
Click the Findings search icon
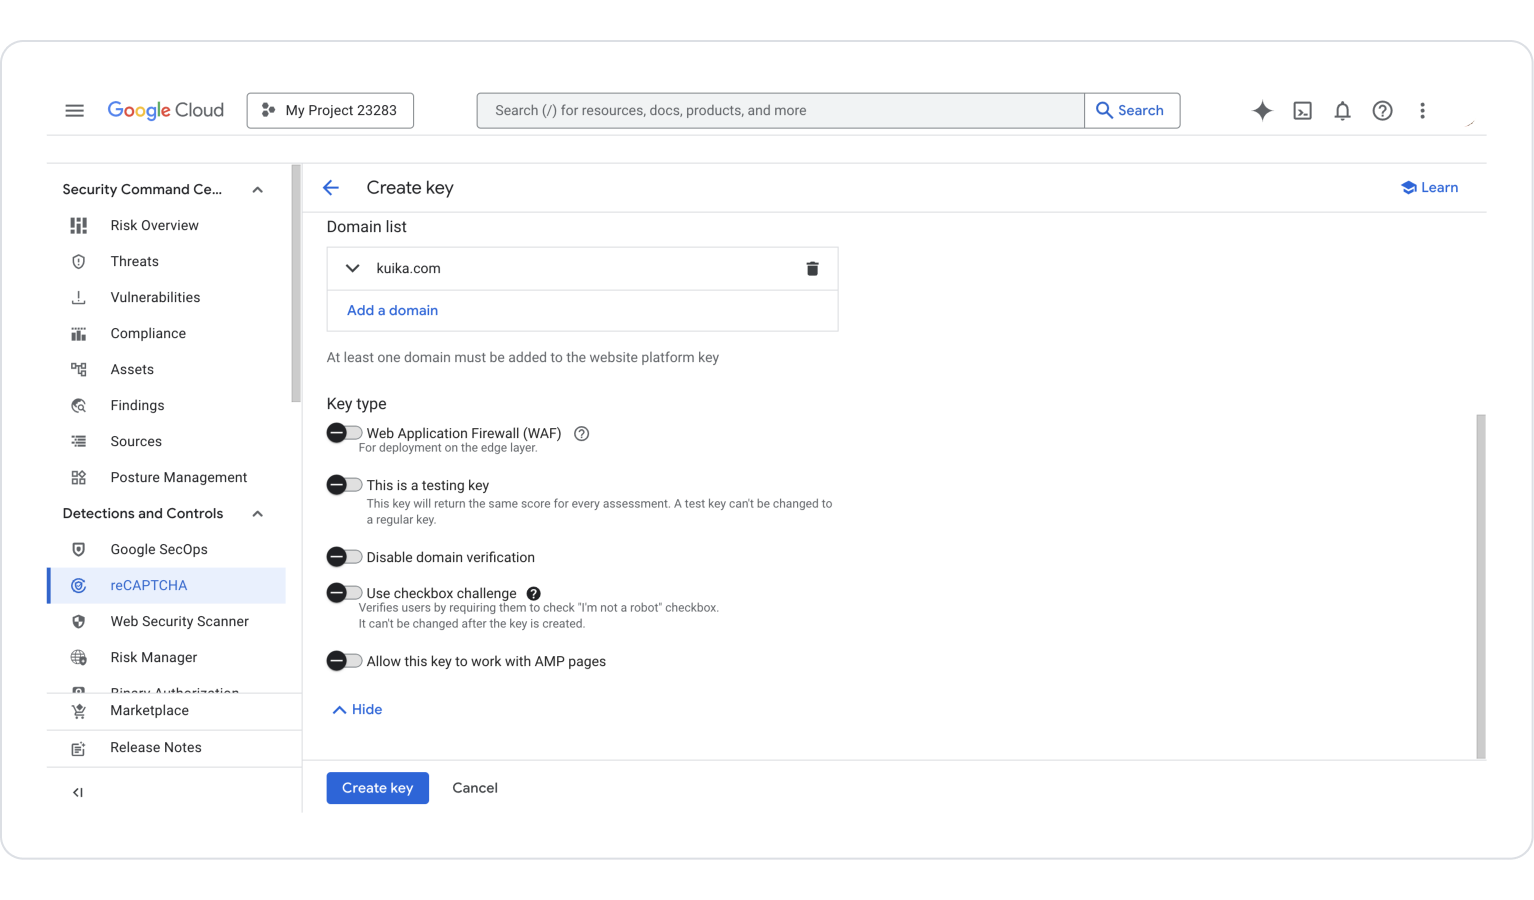(78, 406)
